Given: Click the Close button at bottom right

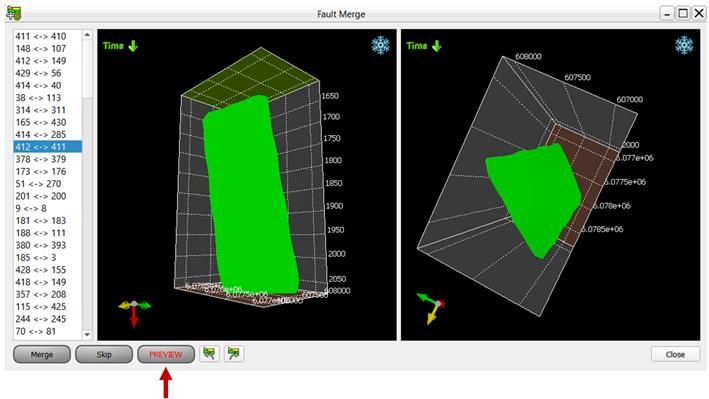Looking at the screenshot, I should point(676,354).
